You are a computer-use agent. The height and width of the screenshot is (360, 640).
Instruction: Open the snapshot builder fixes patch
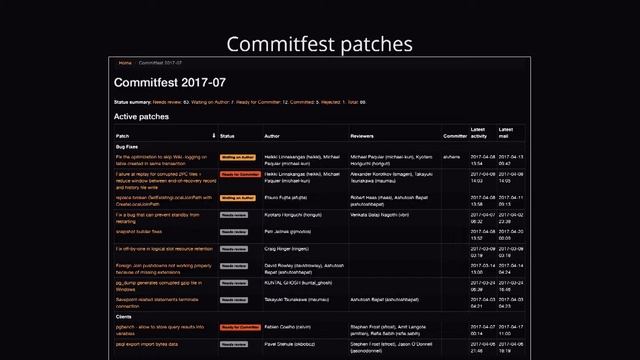[139, 231]
